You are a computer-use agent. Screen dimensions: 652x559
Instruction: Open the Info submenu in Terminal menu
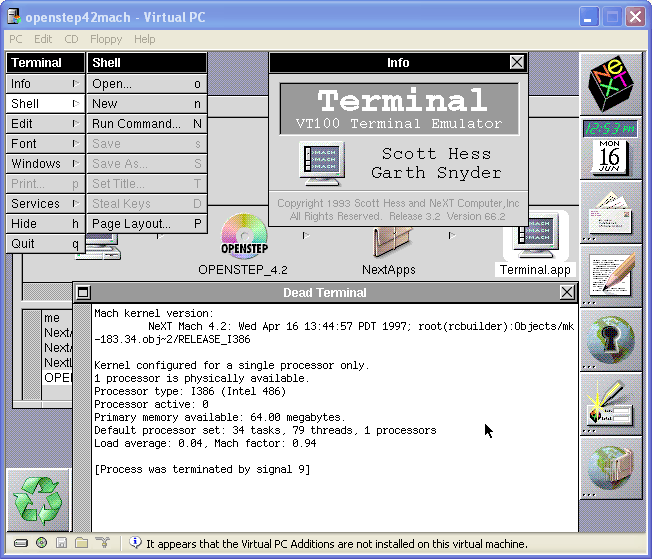click(45, 84)
